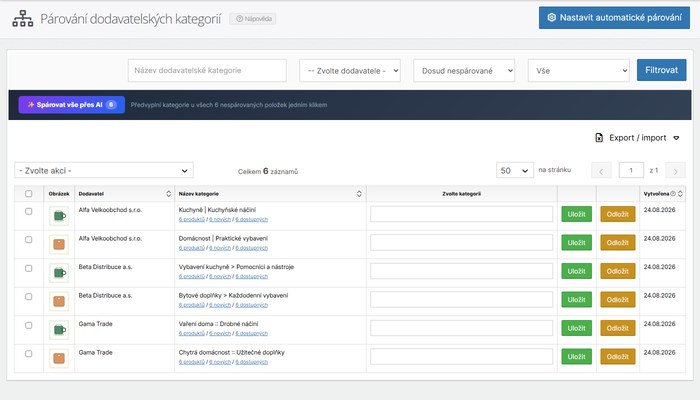Click category input for Vaření doma row

461,328
